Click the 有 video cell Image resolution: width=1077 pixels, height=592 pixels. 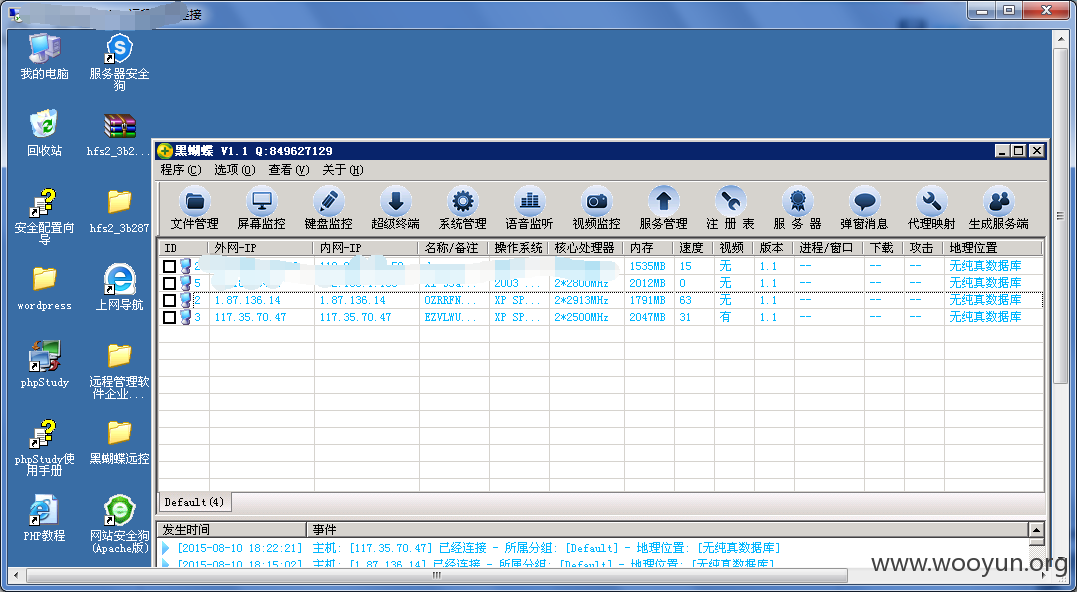pos(725,317)
